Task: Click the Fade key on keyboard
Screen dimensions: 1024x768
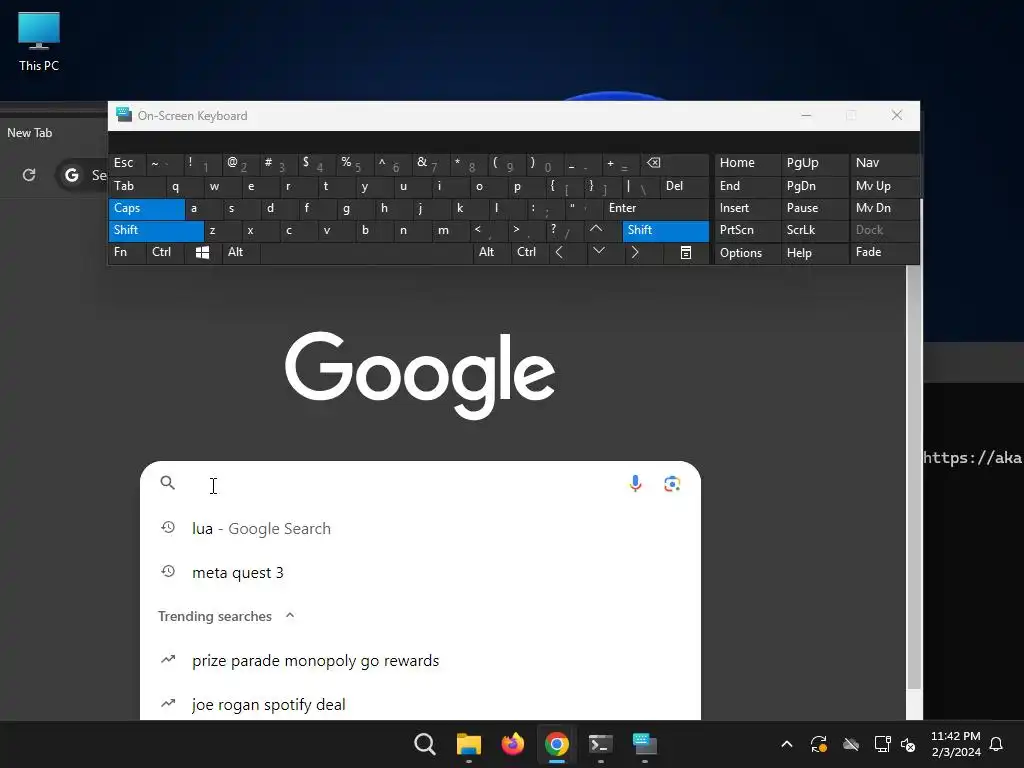Action: (884, 253)
